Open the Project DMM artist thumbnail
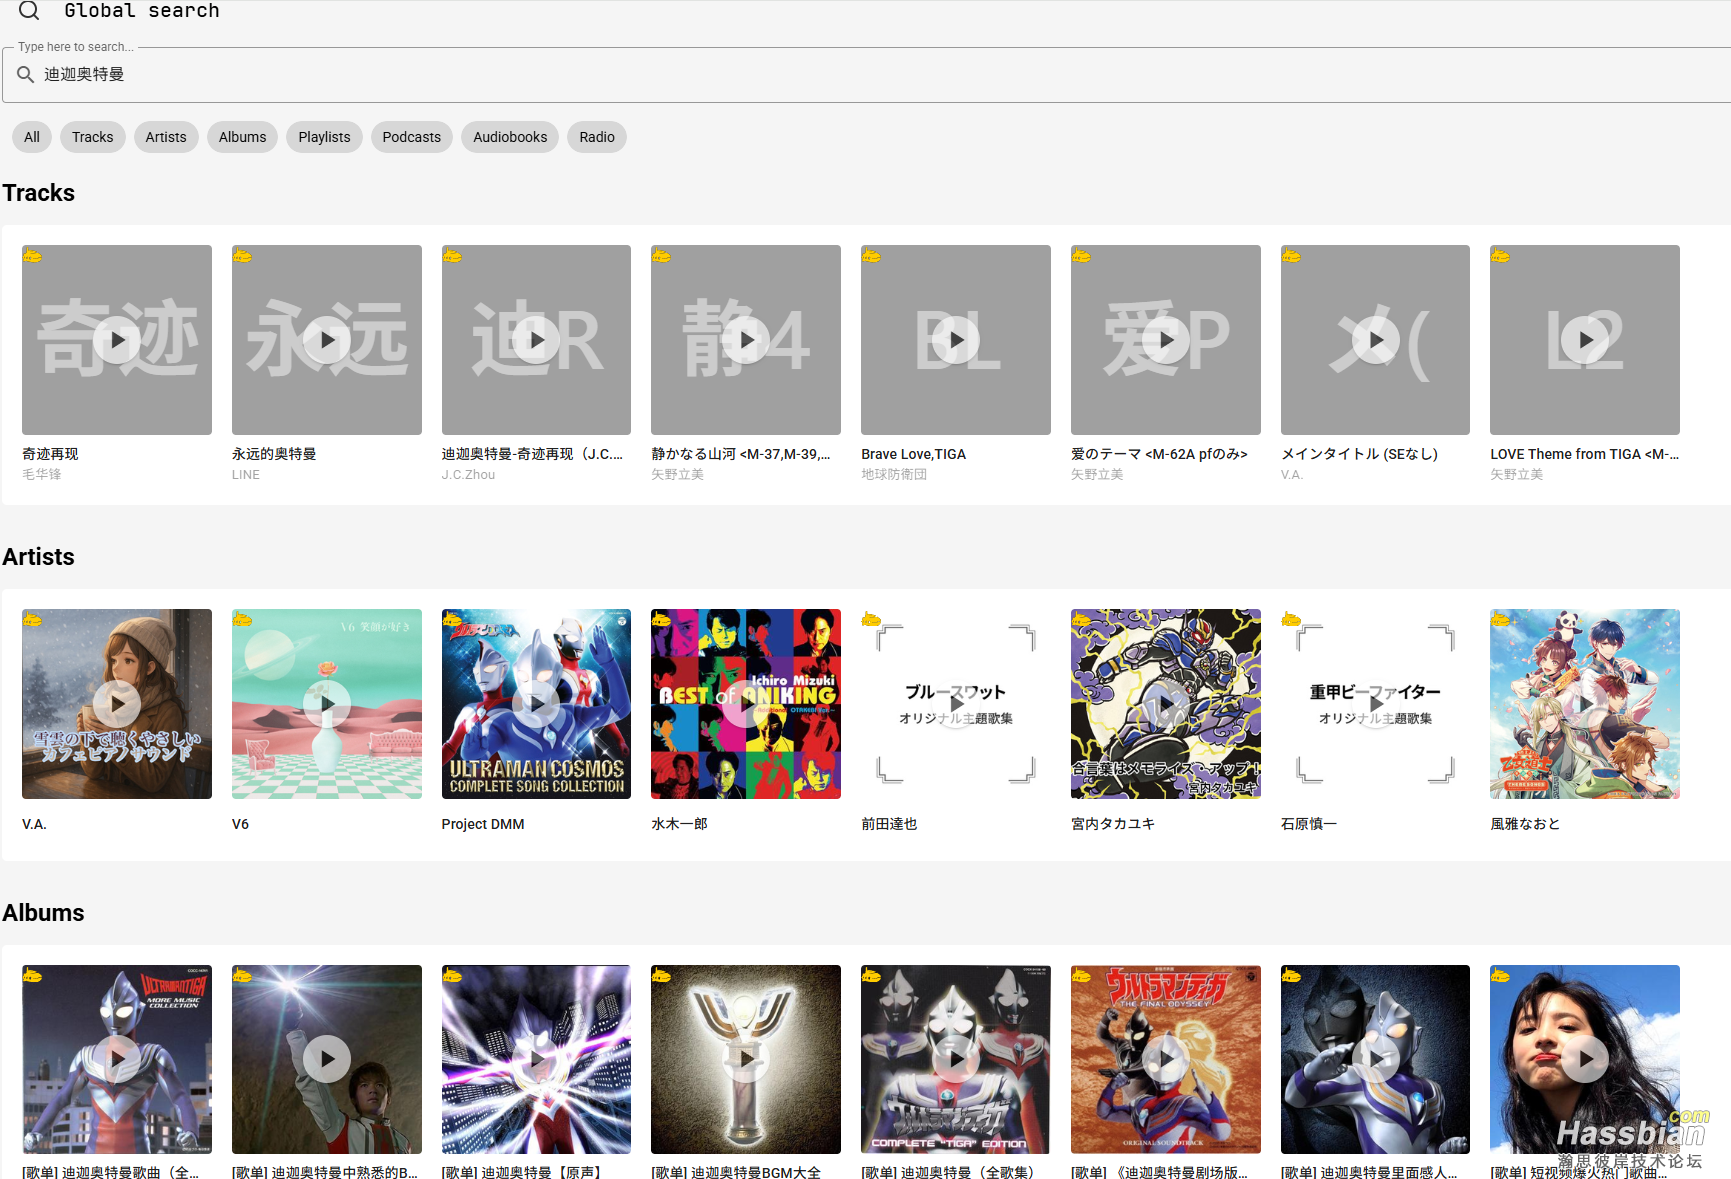Image resolution: width=1731 pixels, height=1179 pixels. point(536,704)
